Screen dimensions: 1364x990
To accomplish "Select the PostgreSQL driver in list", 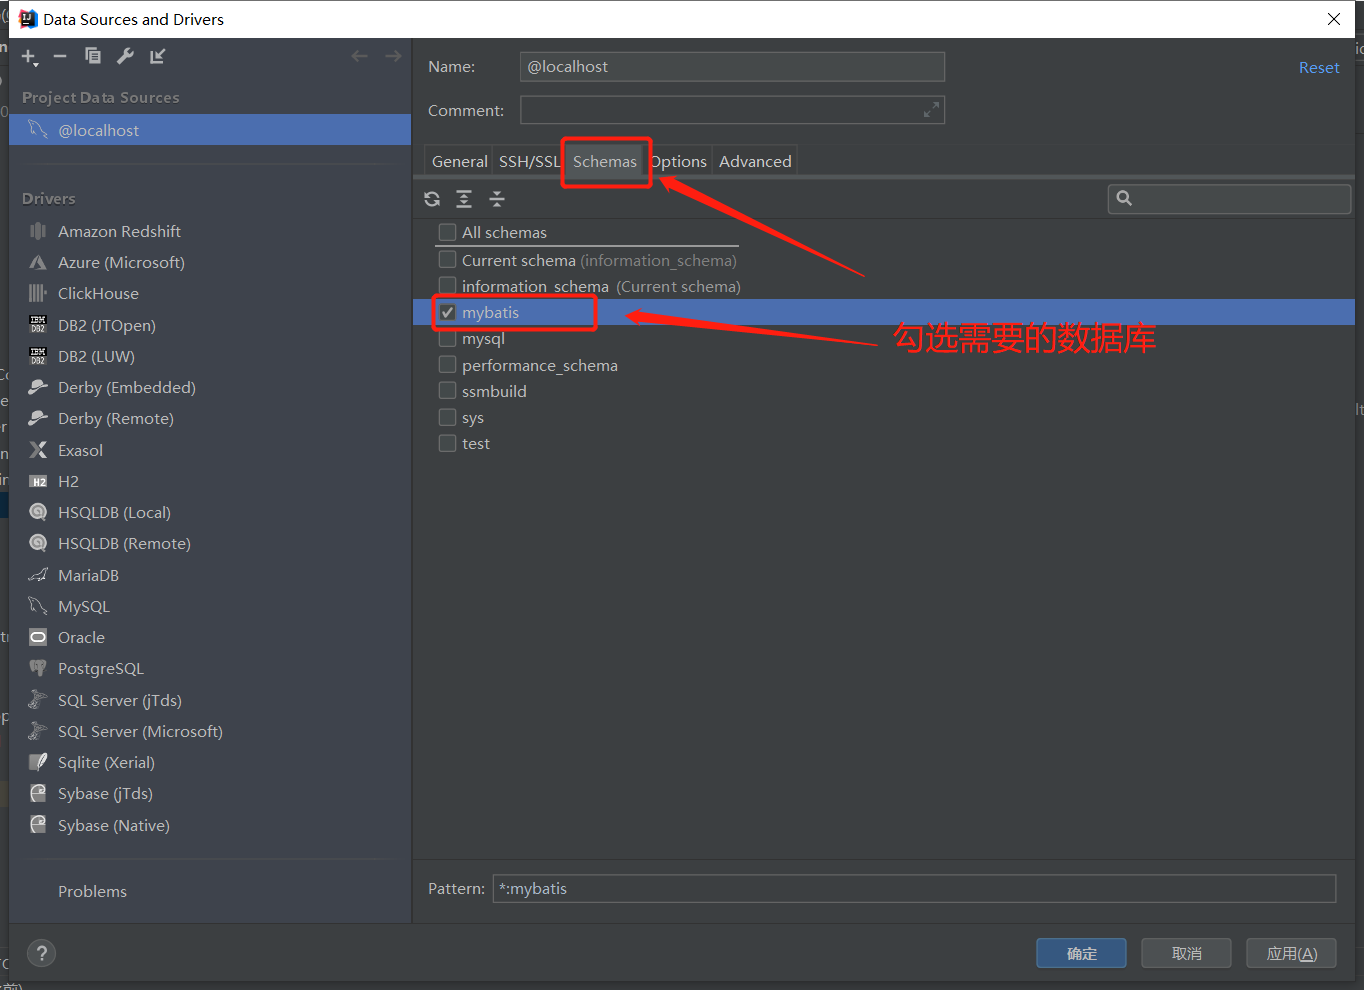I will coord(100,669).
